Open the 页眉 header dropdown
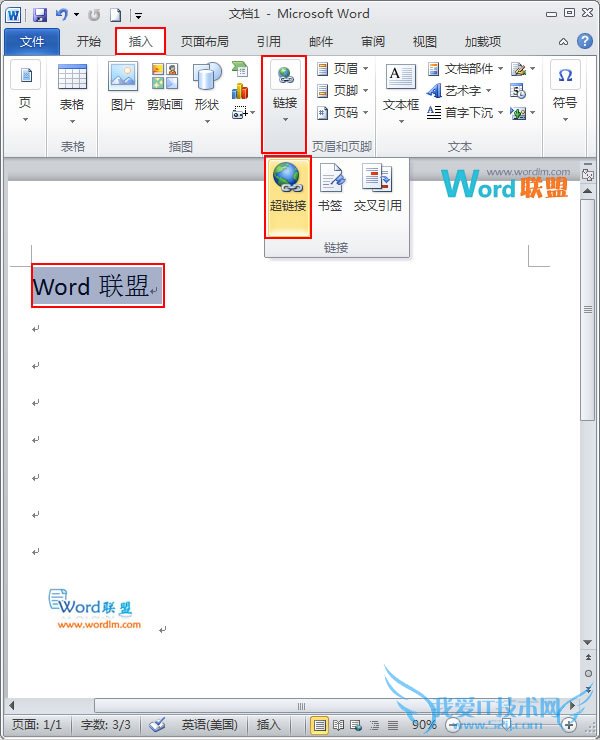 coord(343,69)
